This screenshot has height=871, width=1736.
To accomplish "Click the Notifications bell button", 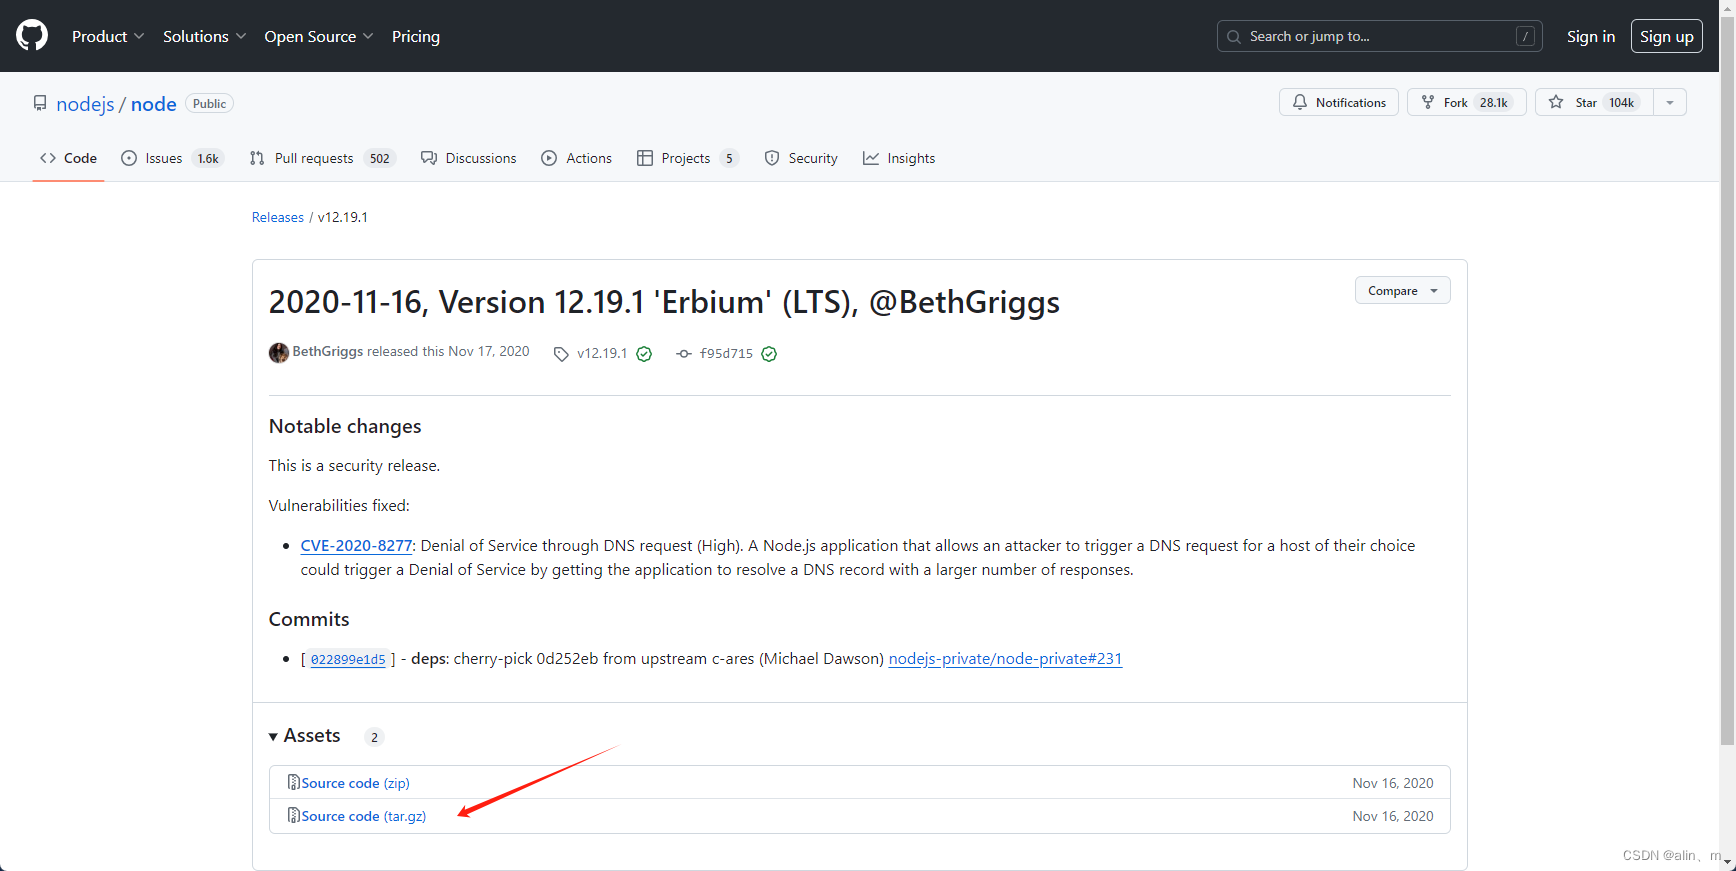I will [x=1339, y=103].
